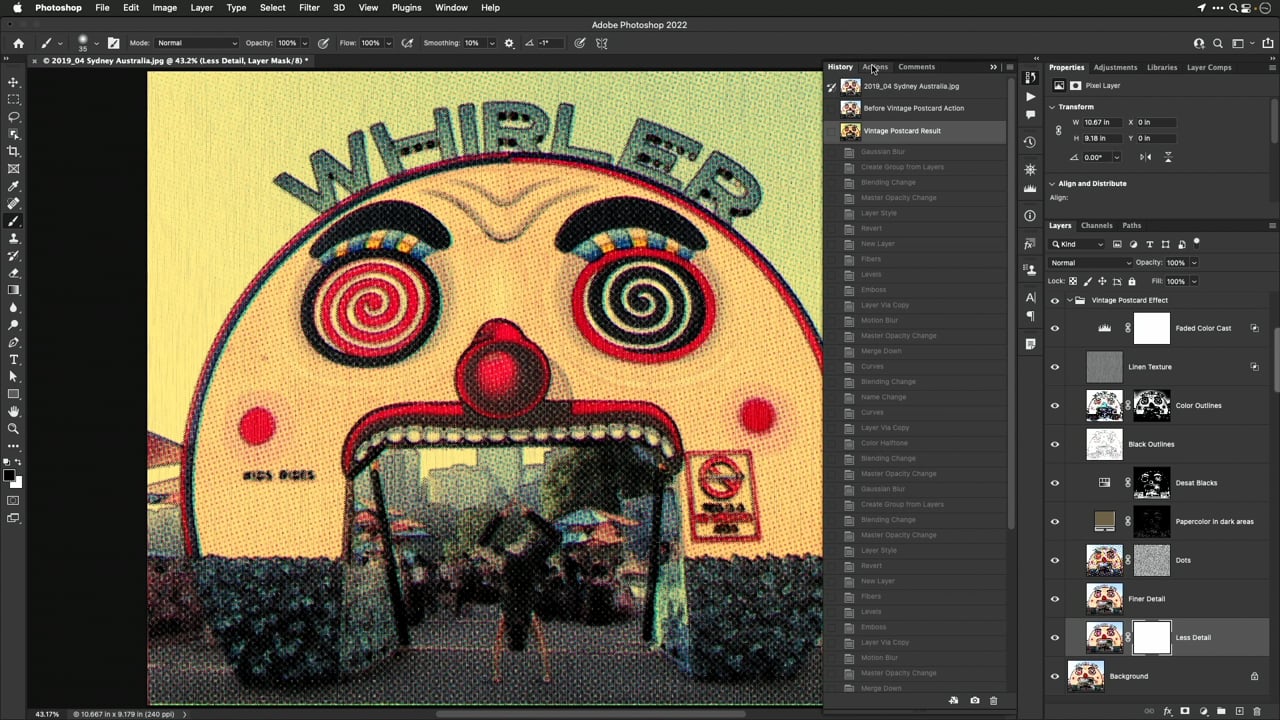Toggle pressure for opacity button

[323, 43]
